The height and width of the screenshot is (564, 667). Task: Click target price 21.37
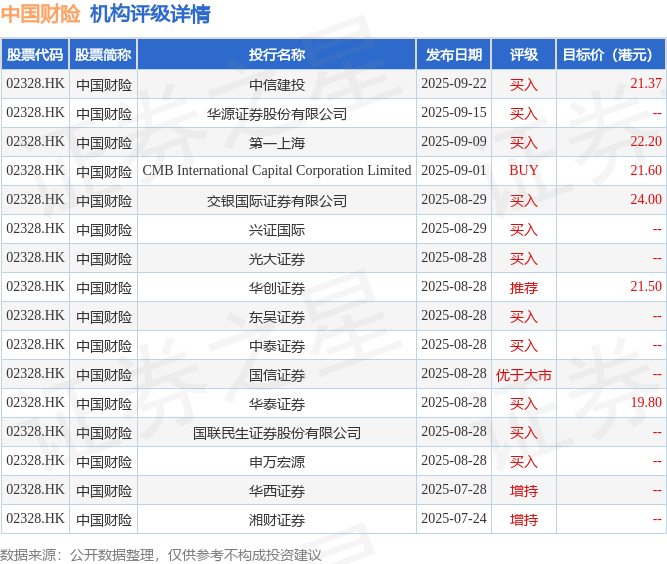tap(646, 83)
